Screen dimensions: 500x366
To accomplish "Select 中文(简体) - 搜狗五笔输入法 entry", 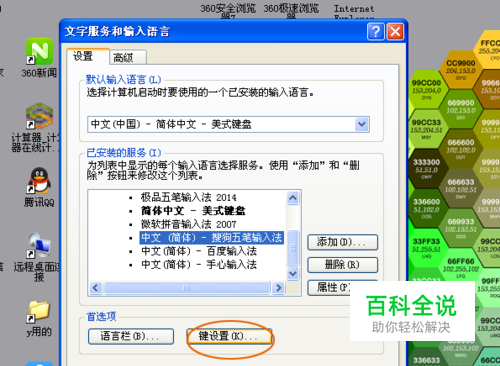I will 212,238.
